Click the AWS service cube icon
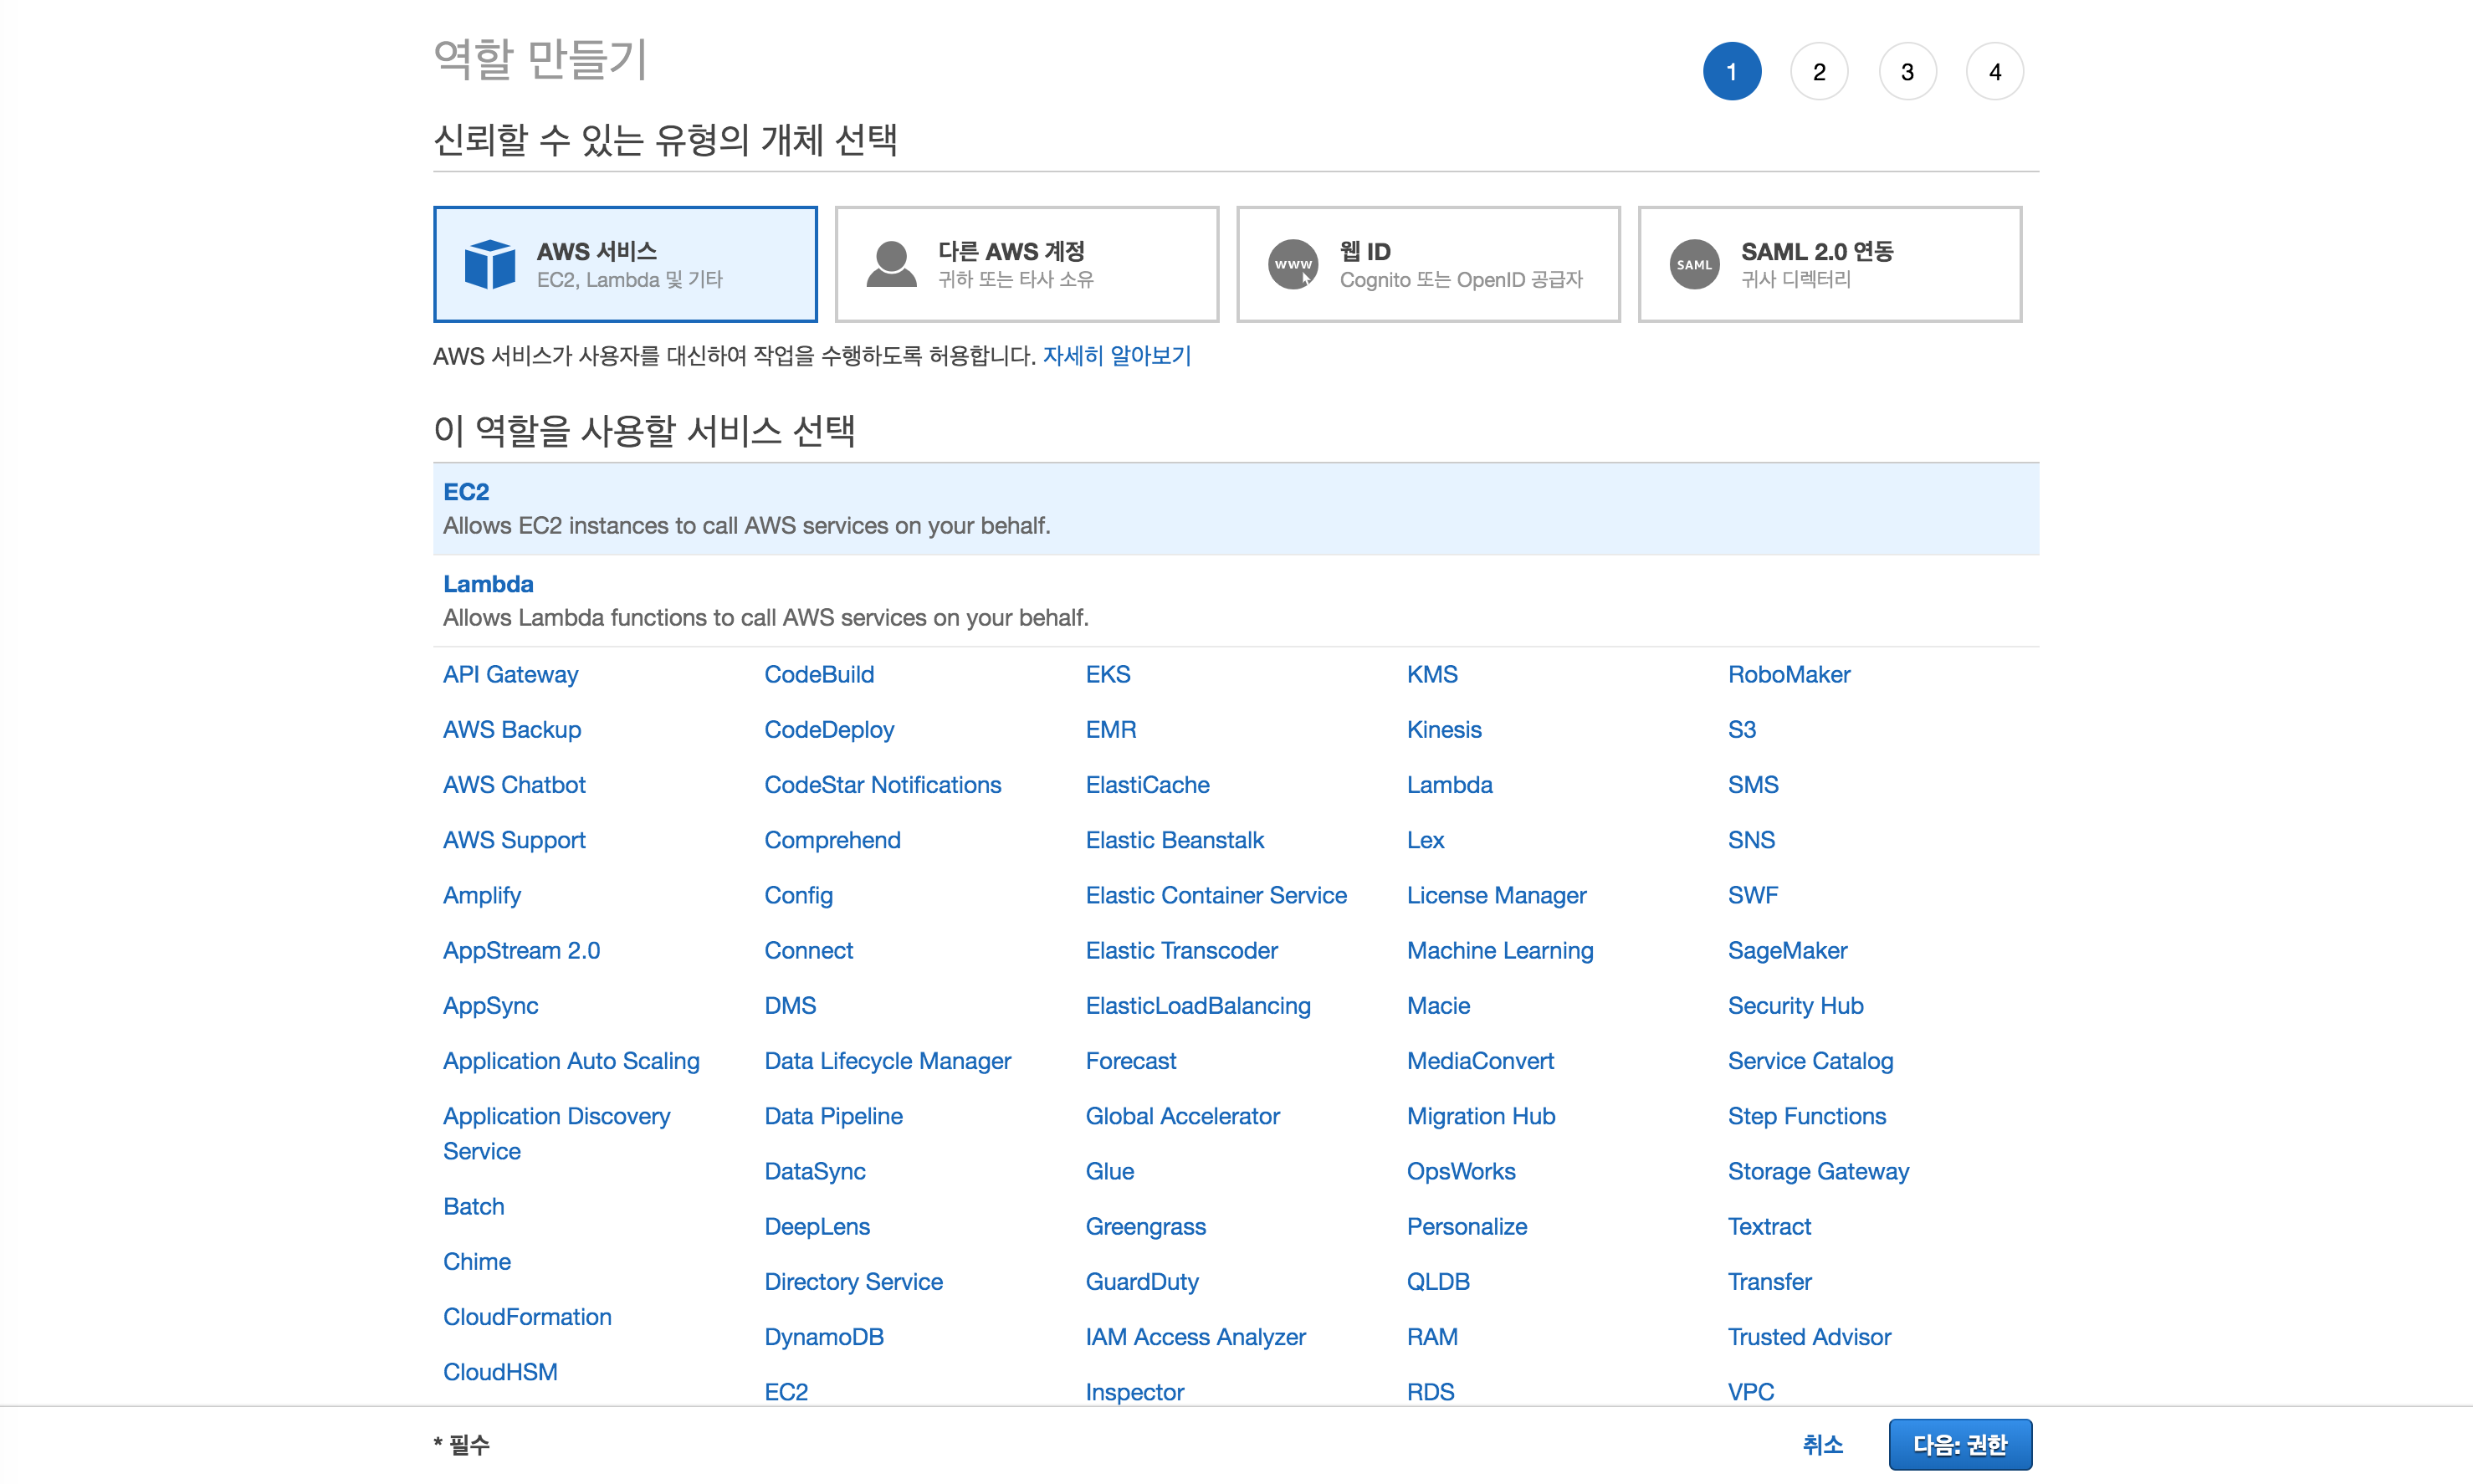 (x=490, y=264)
